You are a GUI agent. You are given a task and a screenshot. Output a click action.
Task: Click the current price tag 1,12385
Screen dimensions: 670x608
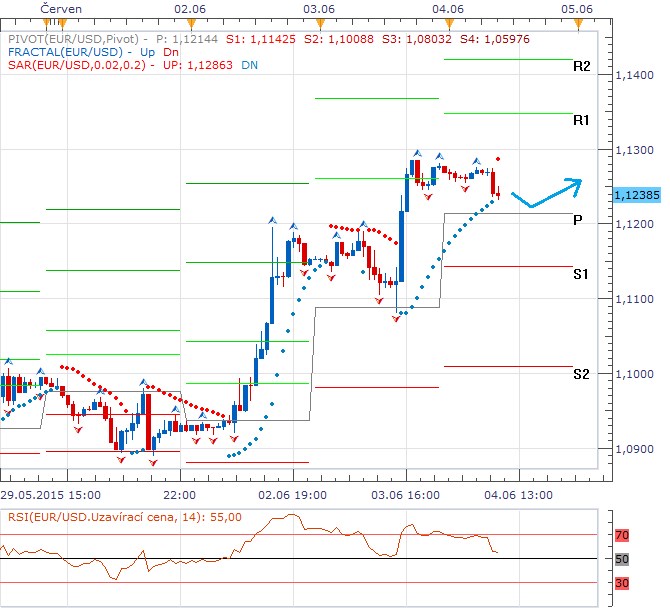637,195
